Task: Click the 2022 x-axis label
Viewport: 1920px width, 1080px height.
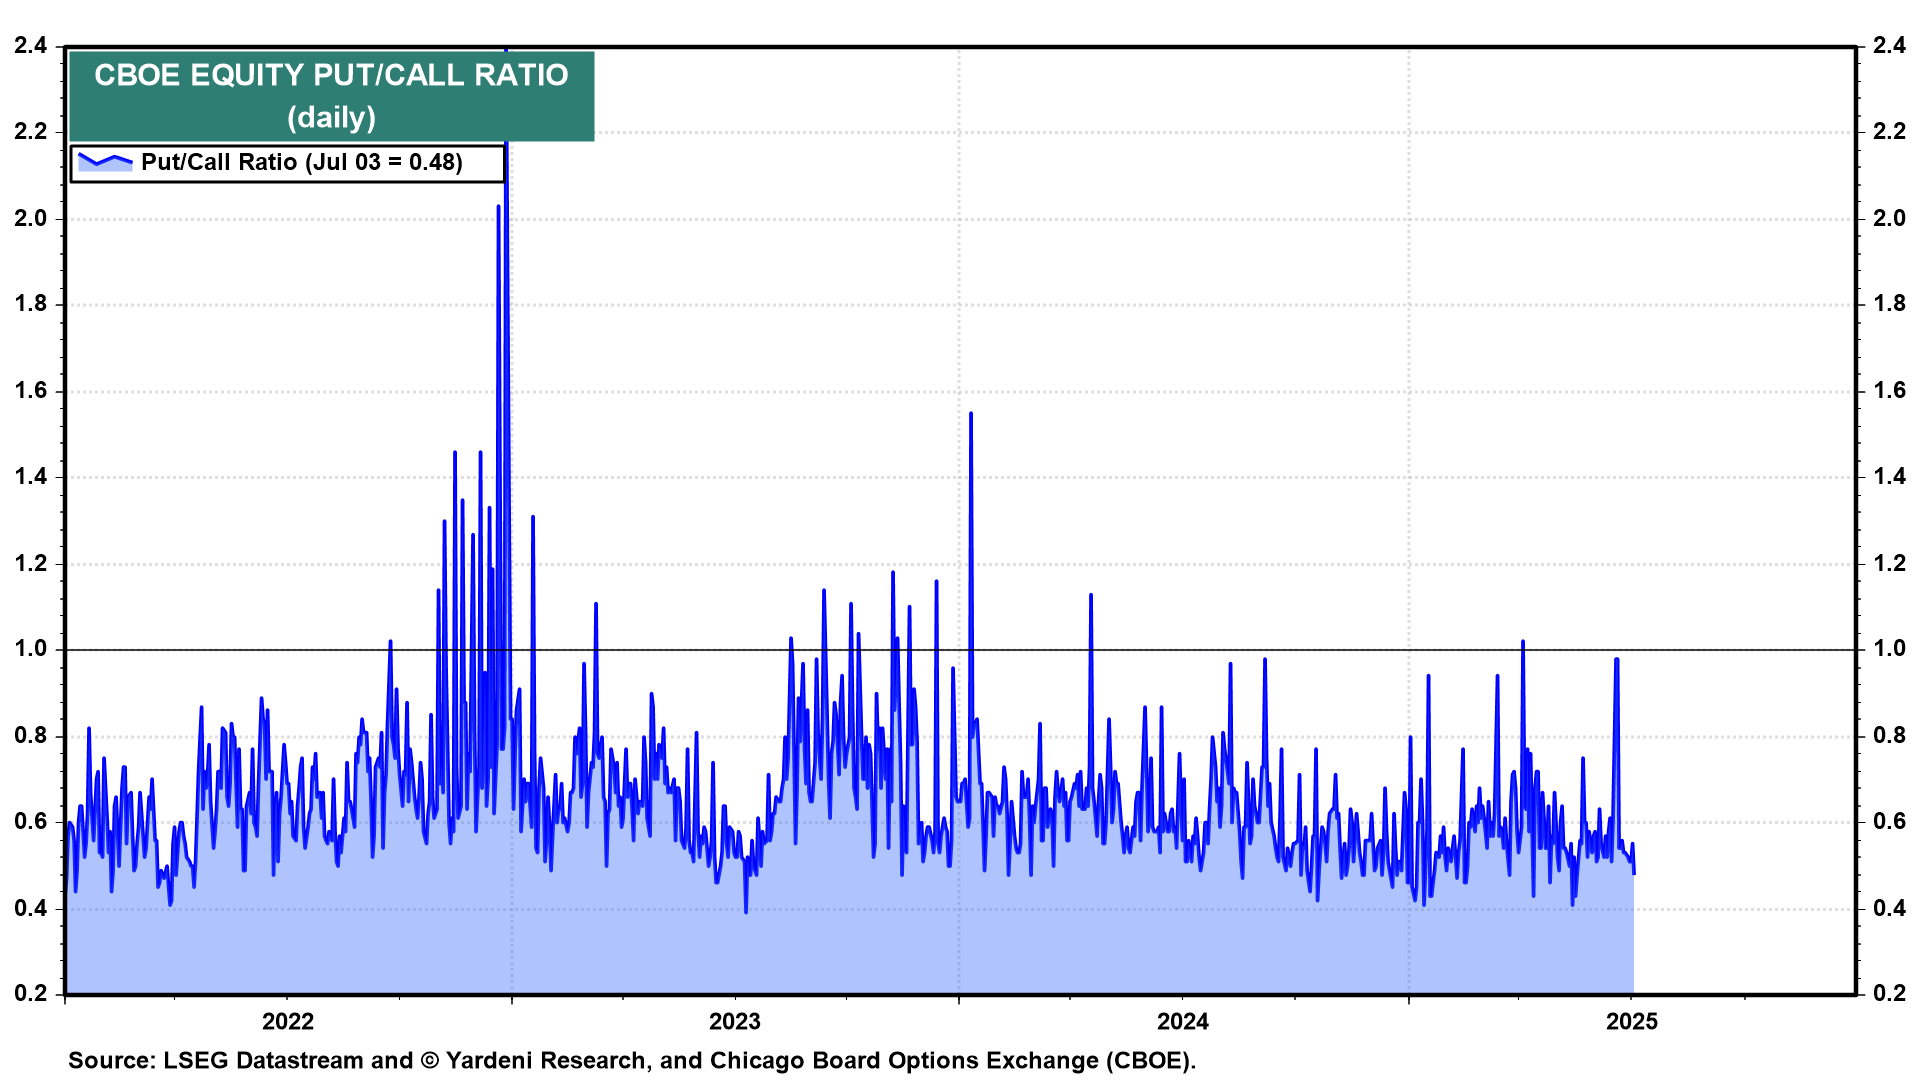Action: coord(287,1021)
